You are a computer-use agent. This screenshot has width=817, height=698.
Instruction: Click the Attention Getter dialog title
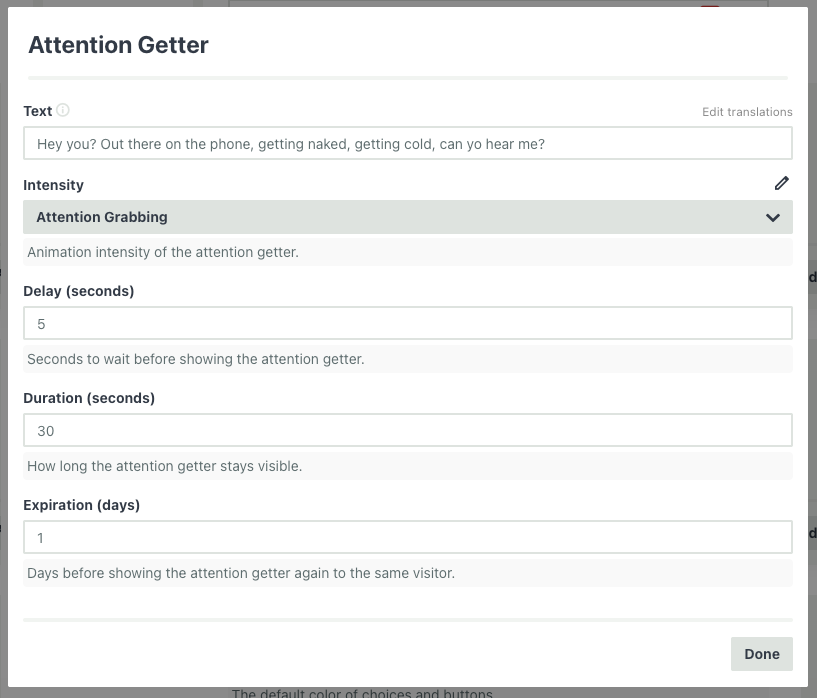pos(118,44)
